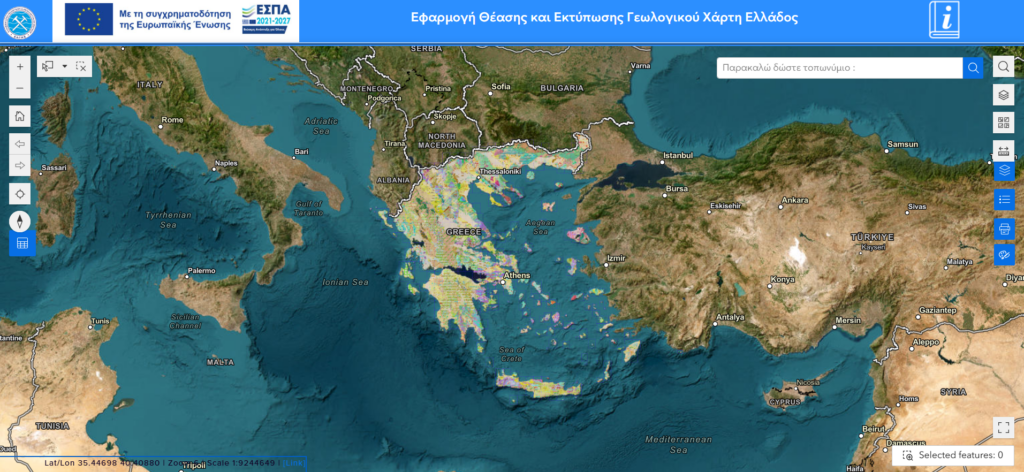The height and width of the screenshot is (472, 1024).
Task: Open the gray search widget icon
Action: [x=1004, y=66]
